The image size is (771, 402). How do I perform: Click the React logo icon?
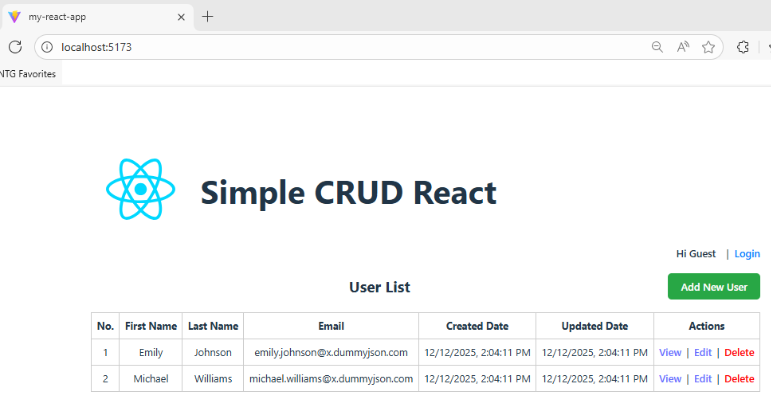pos(141,190)
